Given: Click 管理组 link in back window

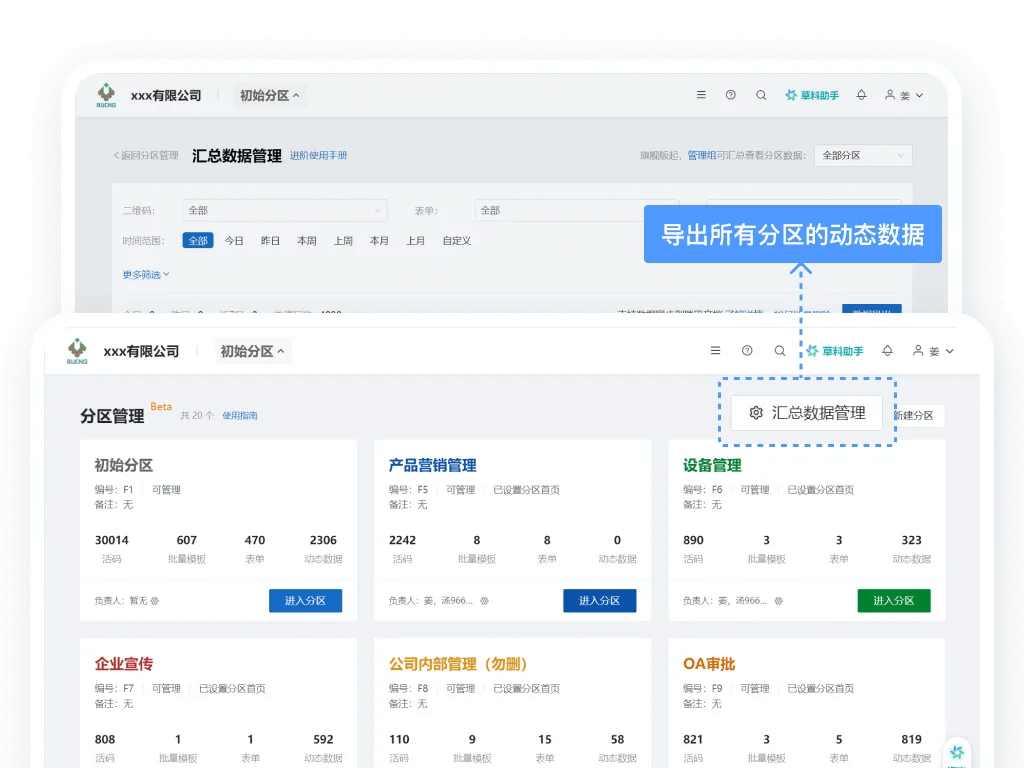Looking at the screenshot, I should click(701, 155).
